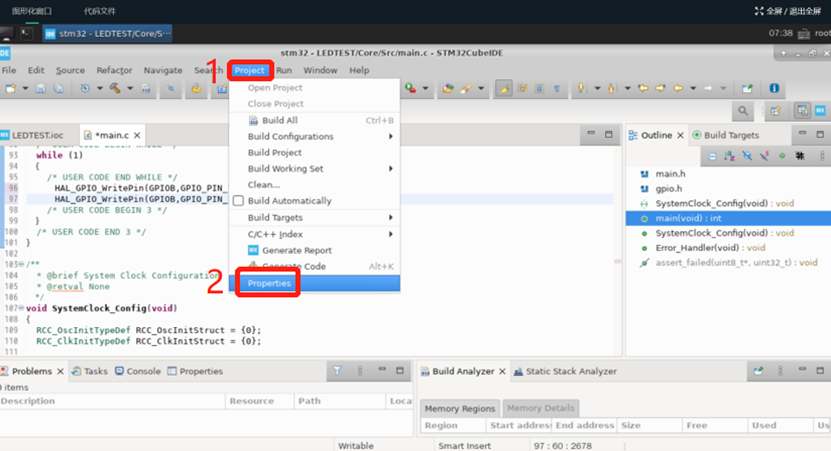Expand Build Configurations submenu arrow

point(391,136)
